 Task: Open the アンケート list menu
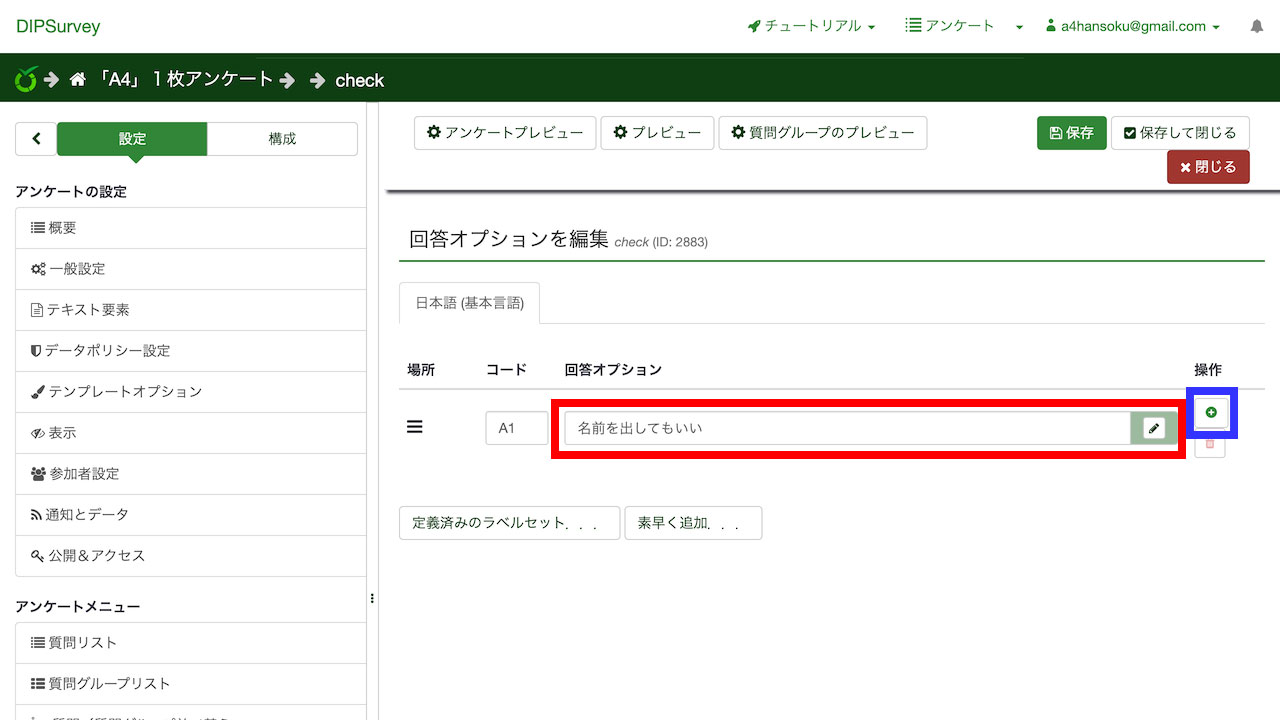click(x=949, y=26)
